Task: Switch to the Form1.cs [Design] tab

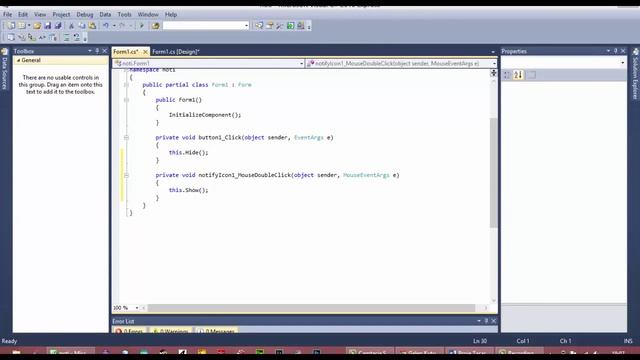Action: (x=176, y=52)
